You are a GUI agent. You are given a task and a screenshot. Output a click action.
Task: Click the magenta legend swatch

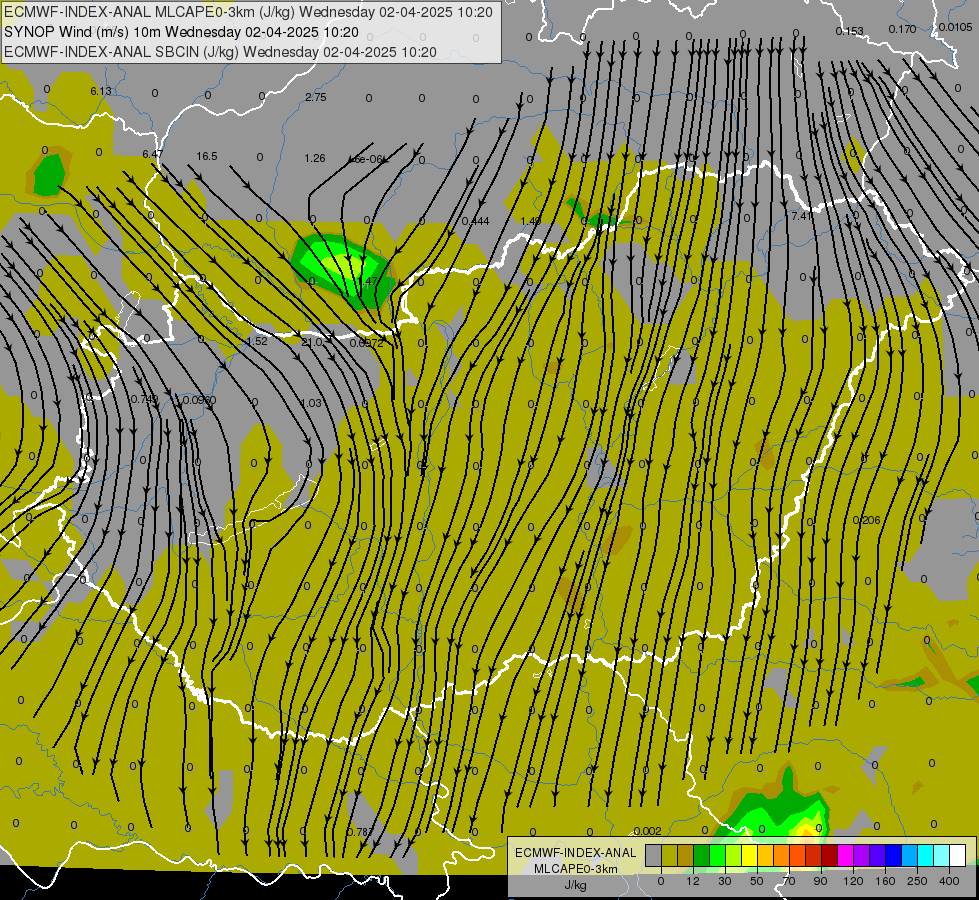pos(845,856)
